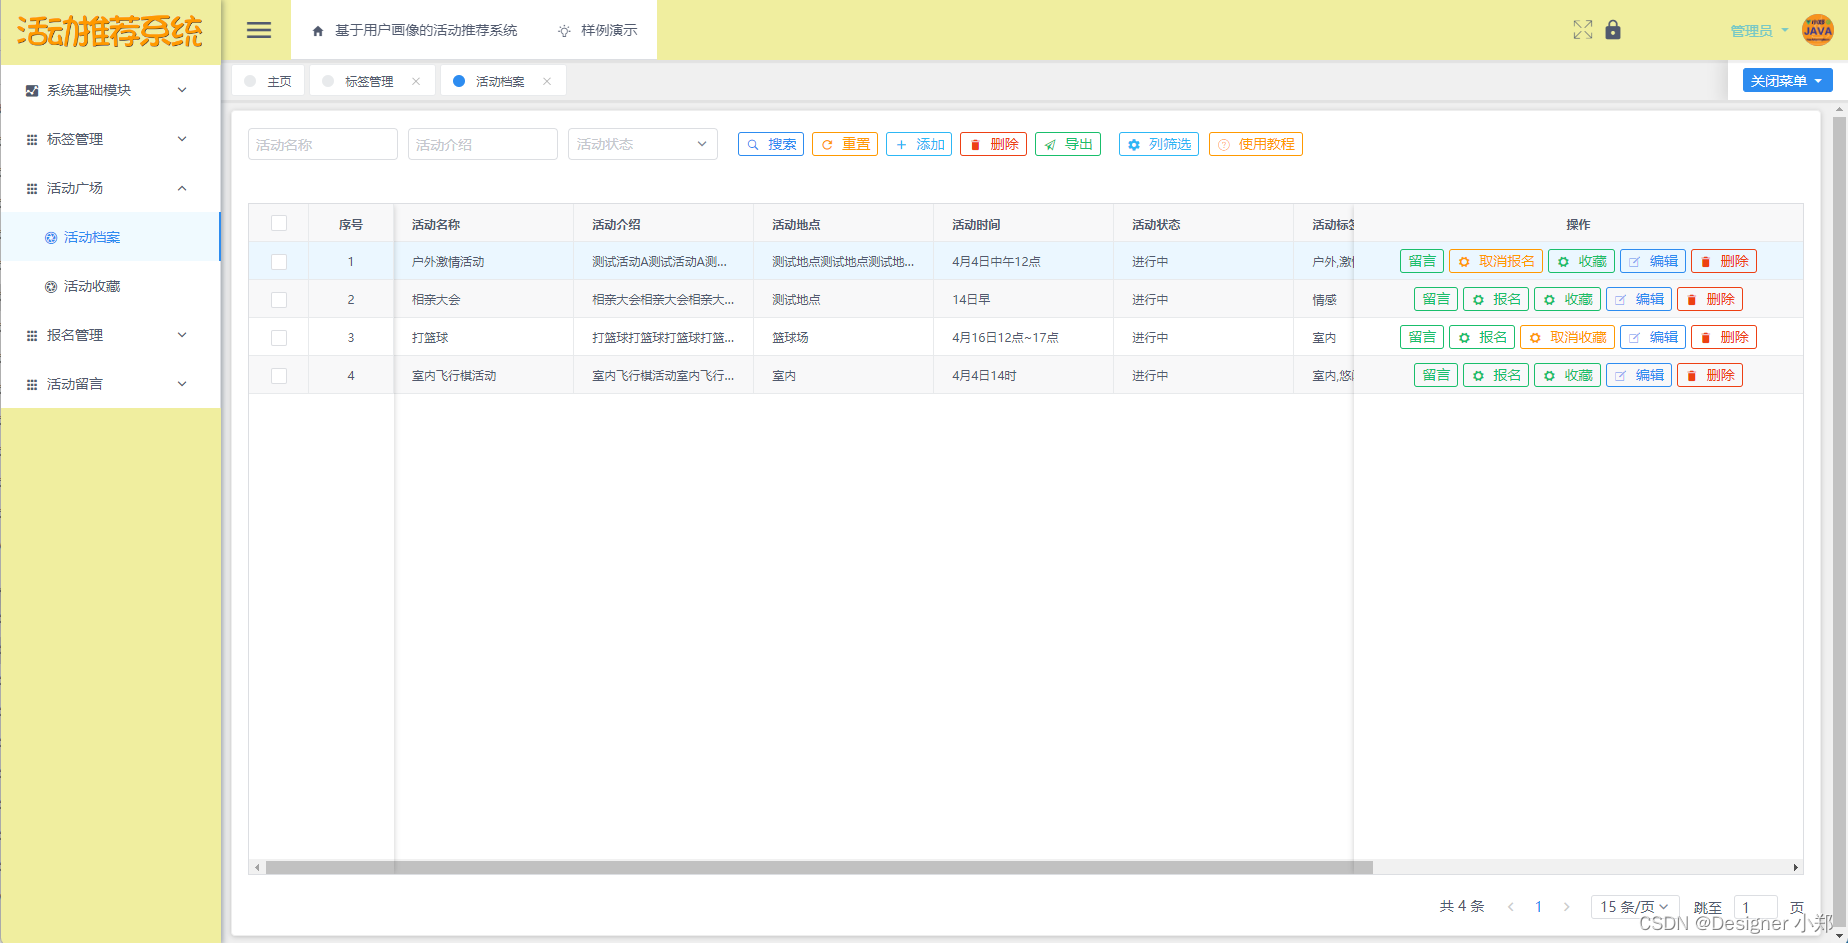Click 留言 for 户外激情活动 row

[x=1421, y=261]
